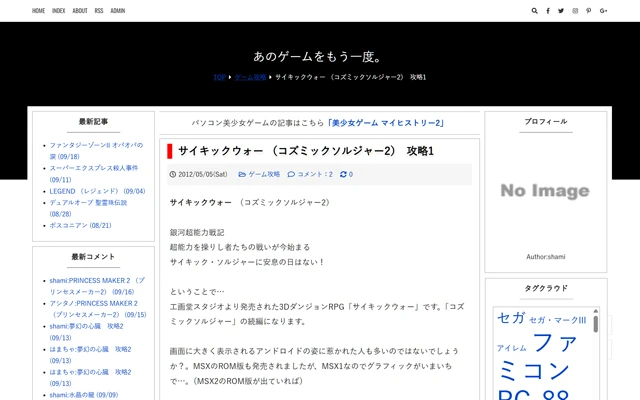Viewport: 640px width, 400px height.
Task: Click the タグクラウド sidebar heading
Action: (x=546, y=288)
